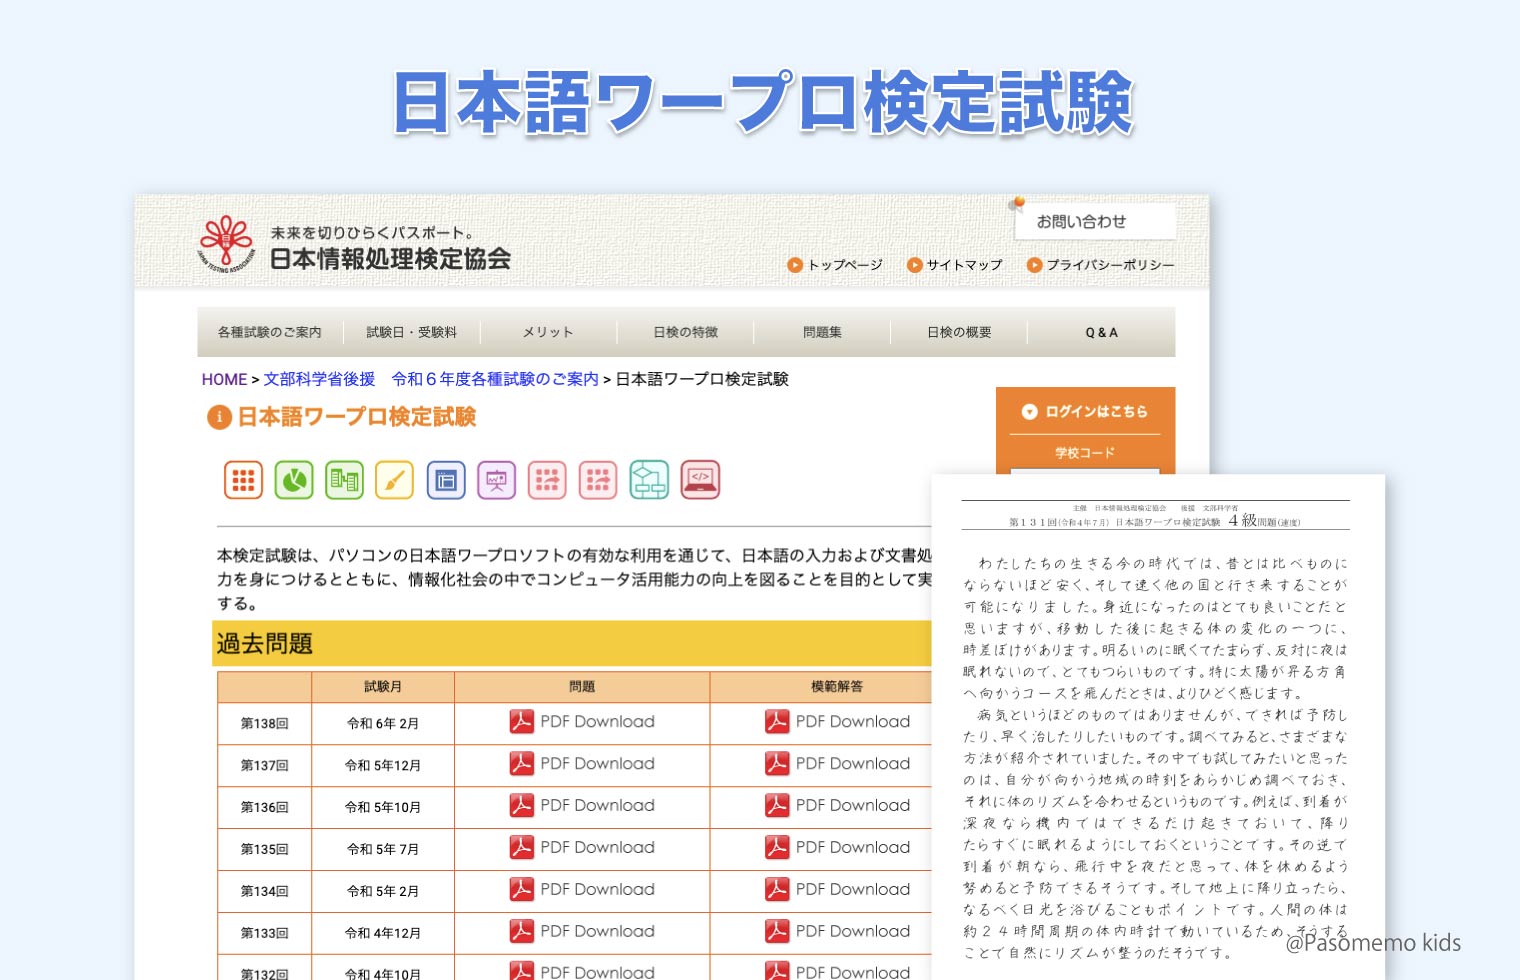
Task: Click PDF icon for 第133回 問題
Action: click(x=522, y=932)
